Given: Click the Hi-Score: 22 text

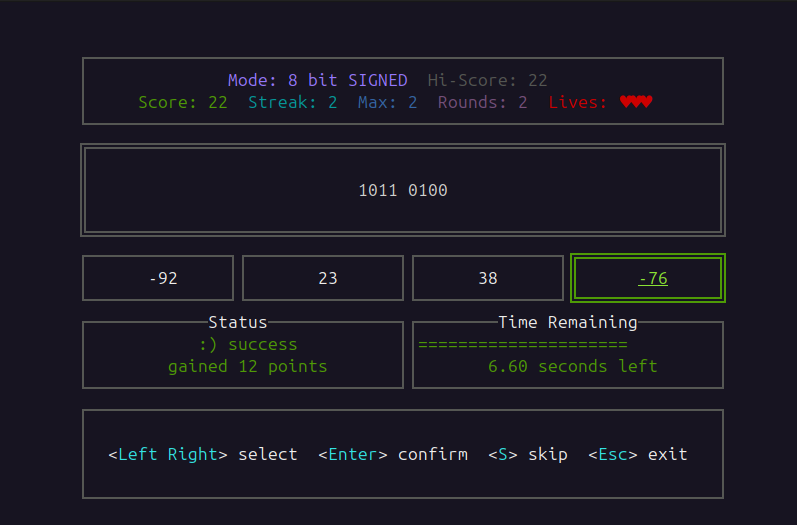Looking at the screenshot, I should pyautogui.click(x=487, y=80).
